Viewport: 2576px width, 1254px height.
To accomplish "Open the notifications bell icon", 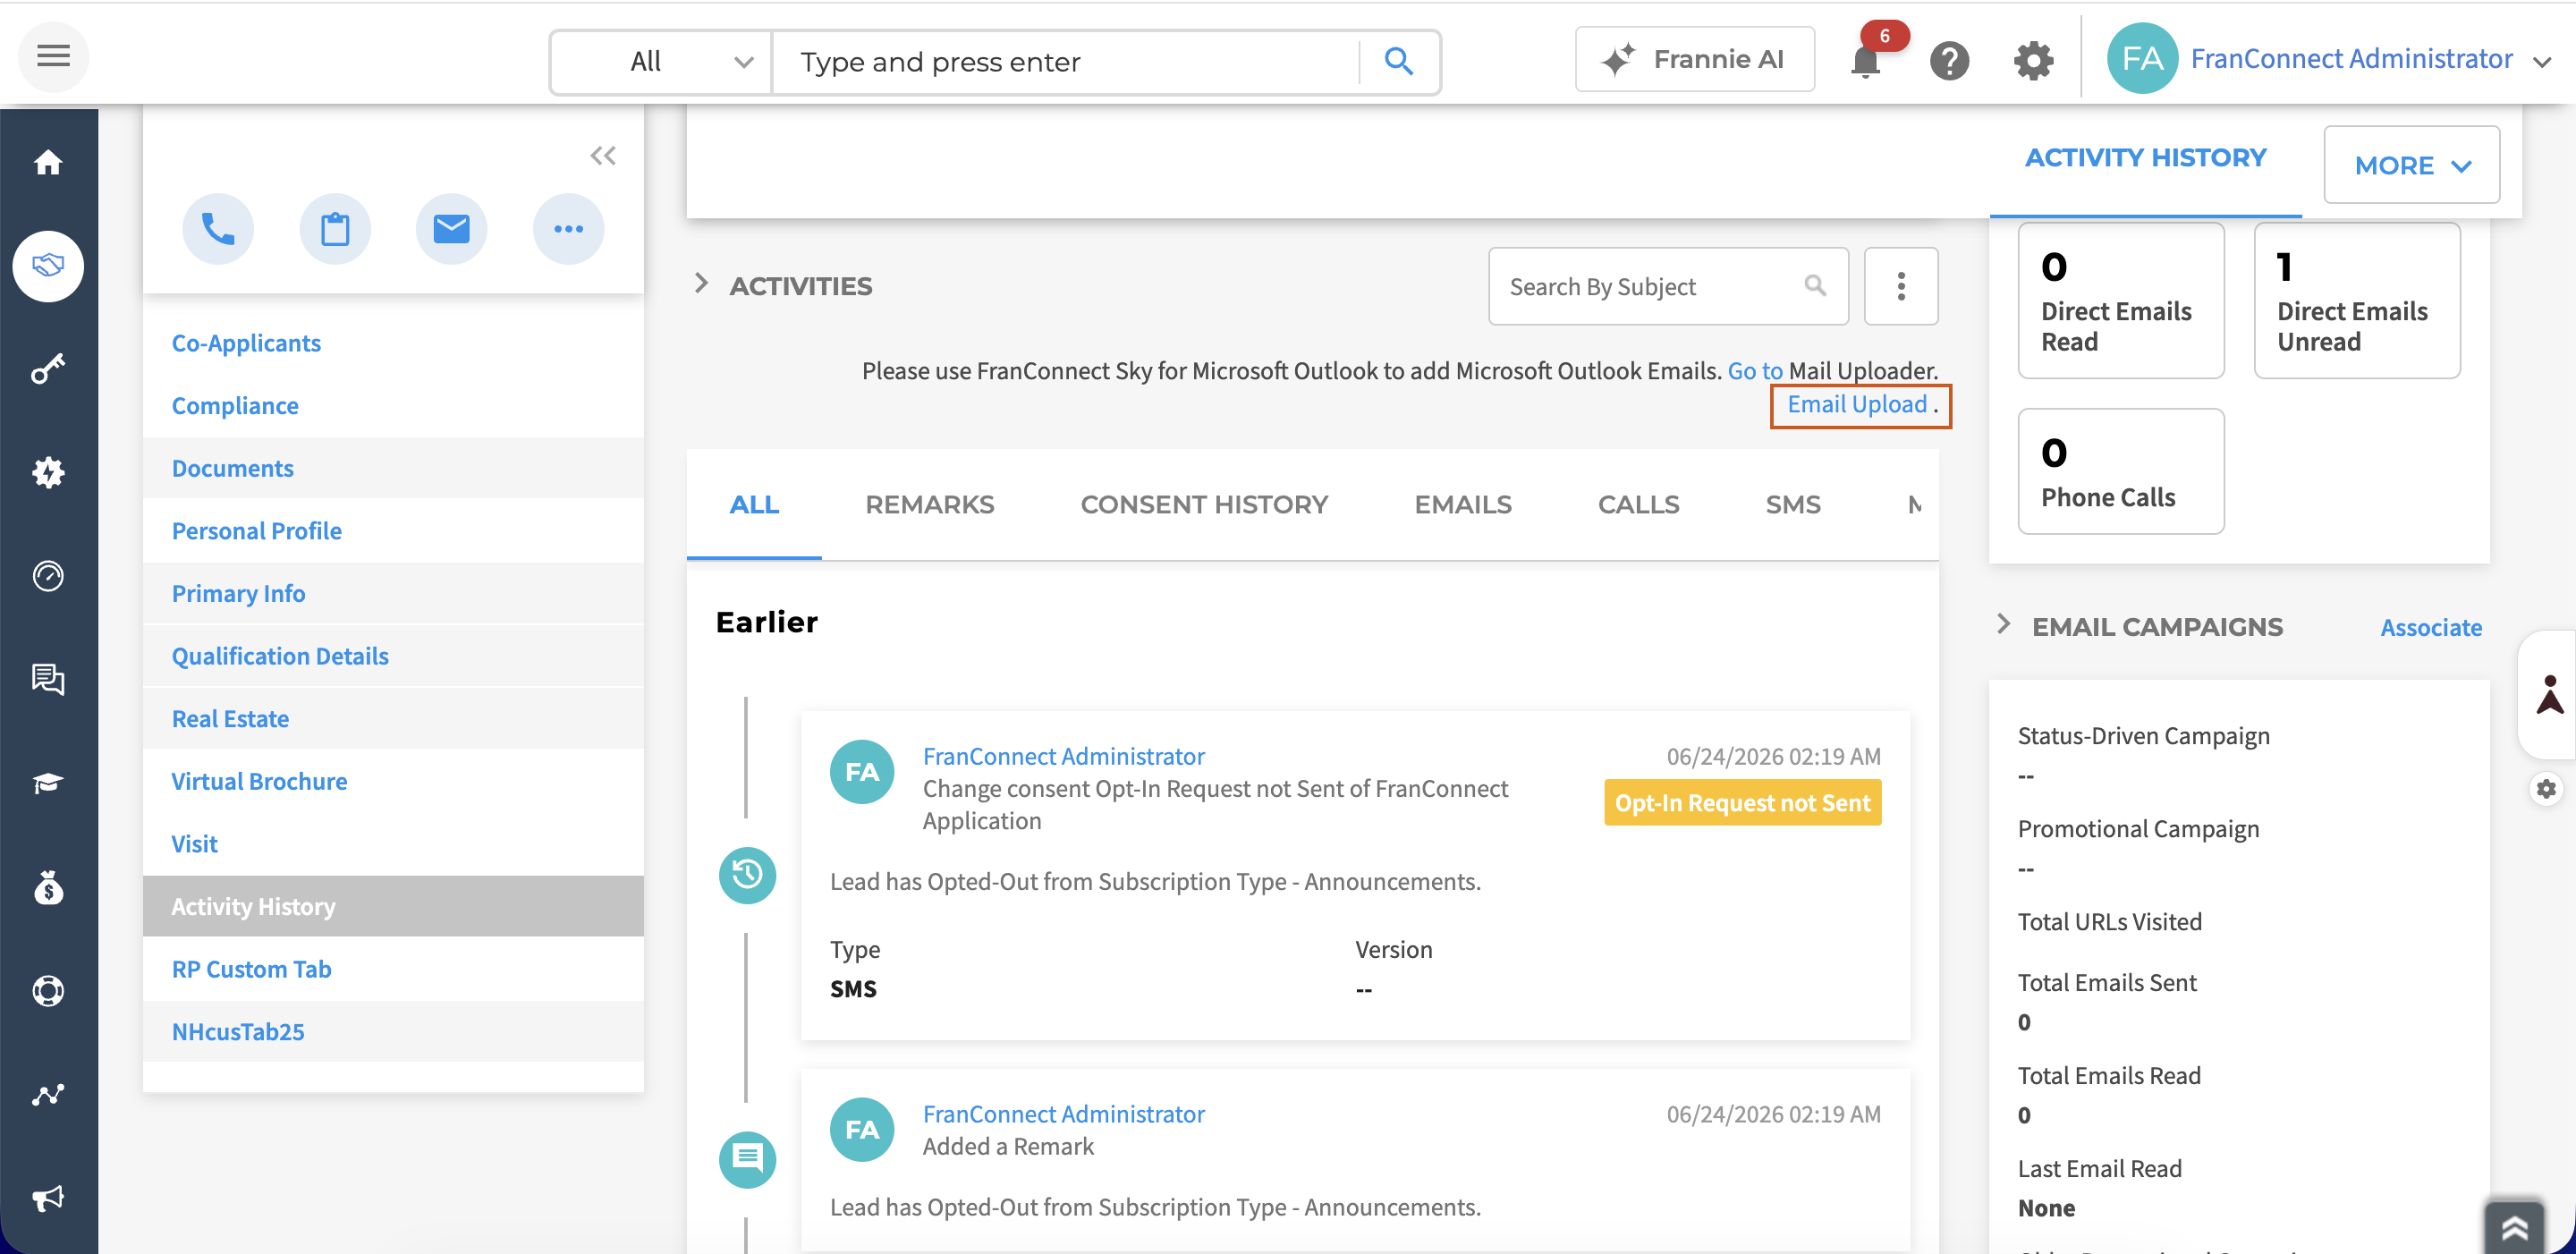I will (1866, 61).
